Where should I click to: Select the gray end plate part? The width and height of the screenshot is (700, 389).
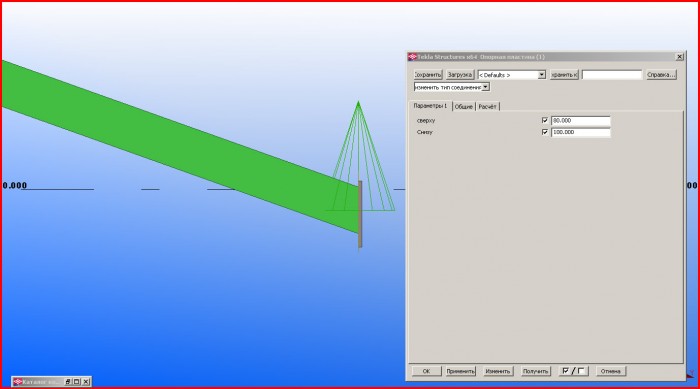tap(360, 214)
